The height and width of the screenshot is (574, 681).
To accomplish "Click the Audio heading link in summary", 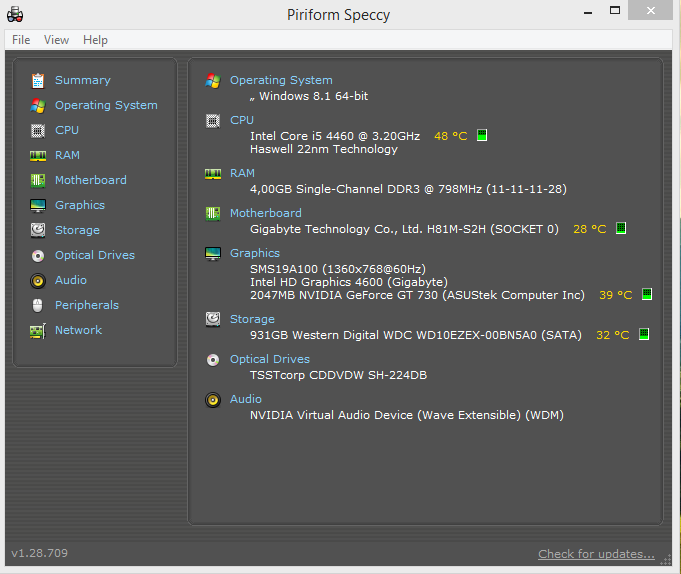I will (246, 399).
